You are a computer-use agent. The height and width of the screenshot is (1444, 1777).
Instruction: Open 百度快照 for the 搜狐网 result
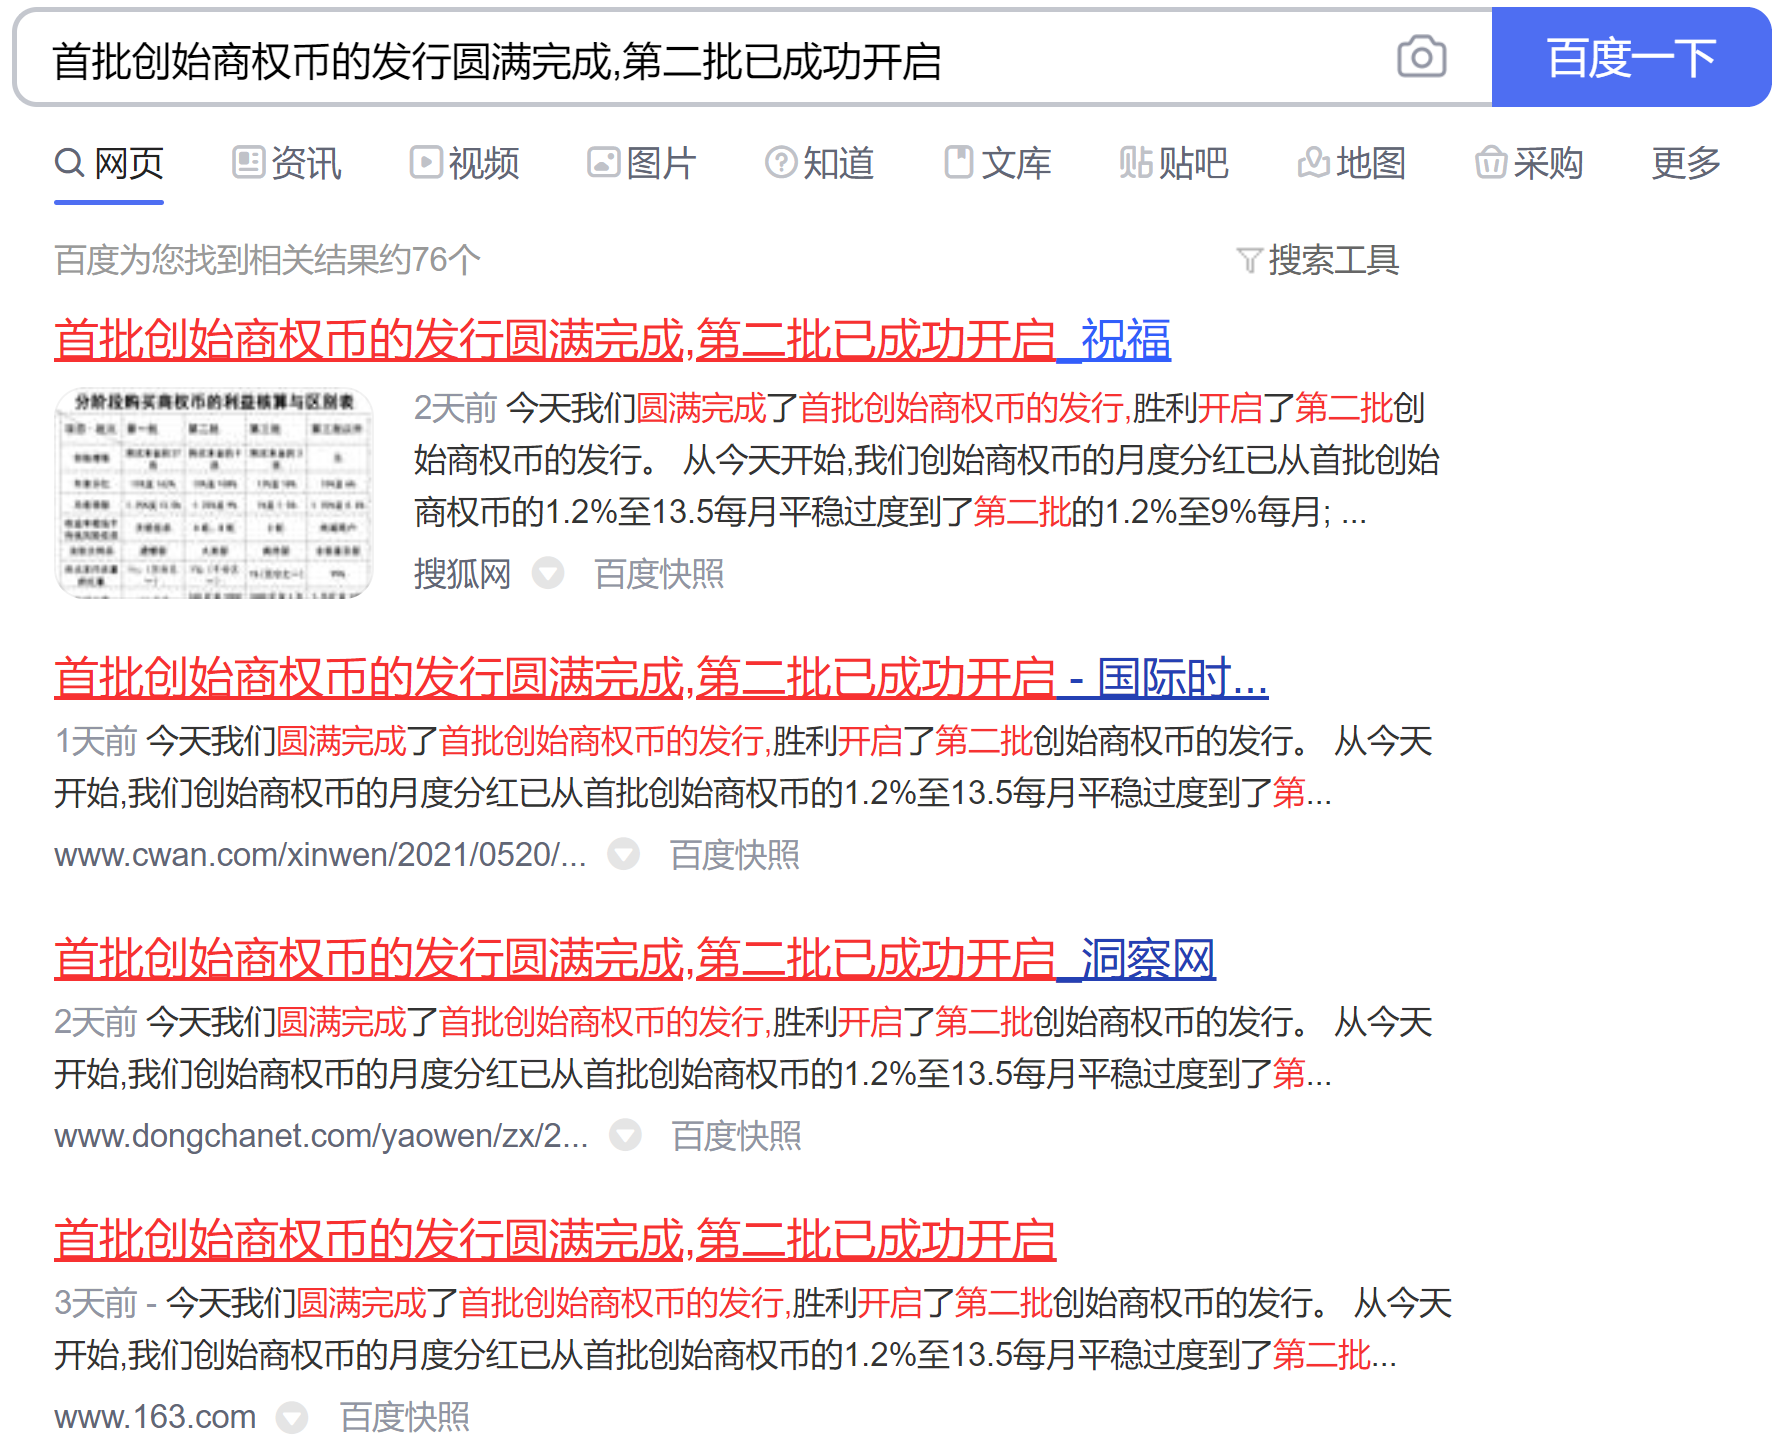660,574
